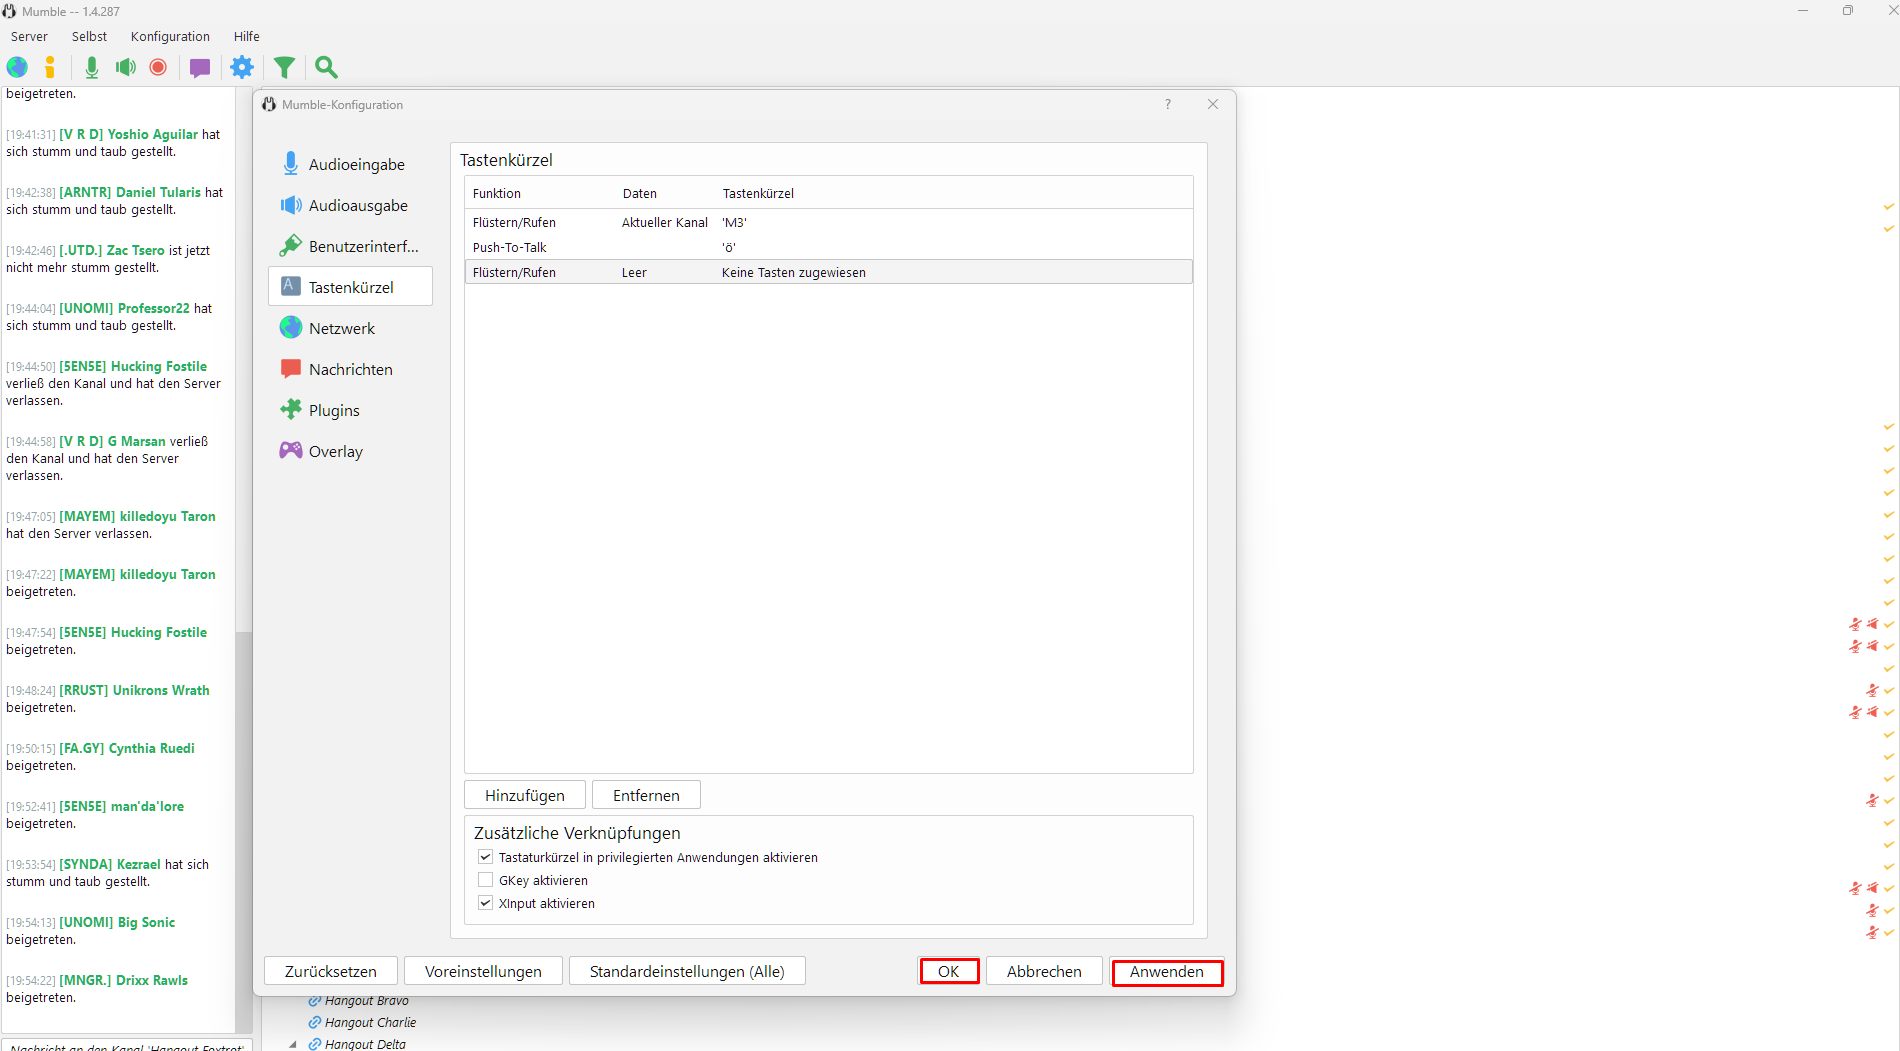Toggle comment via the purple chat icon
The height and width of the screenshot is (1051, 1900).
tap(200, 68)
